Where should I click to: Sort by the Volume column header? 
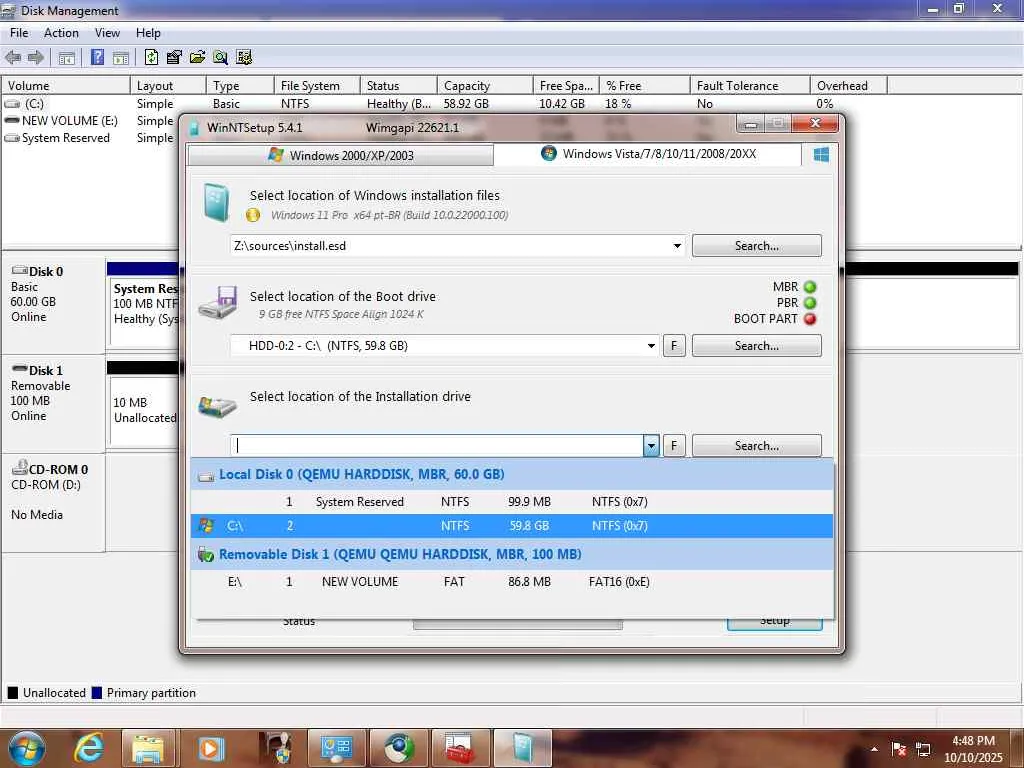(x=65, y=86)
